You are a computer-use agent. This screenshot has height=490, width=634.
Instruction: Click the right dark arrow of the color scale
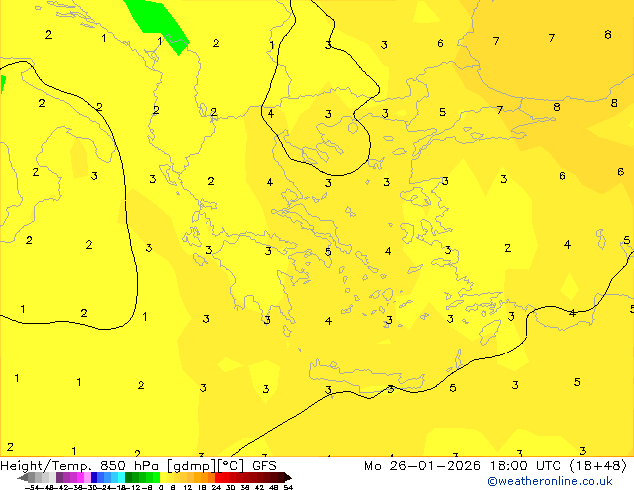(287, 477)
